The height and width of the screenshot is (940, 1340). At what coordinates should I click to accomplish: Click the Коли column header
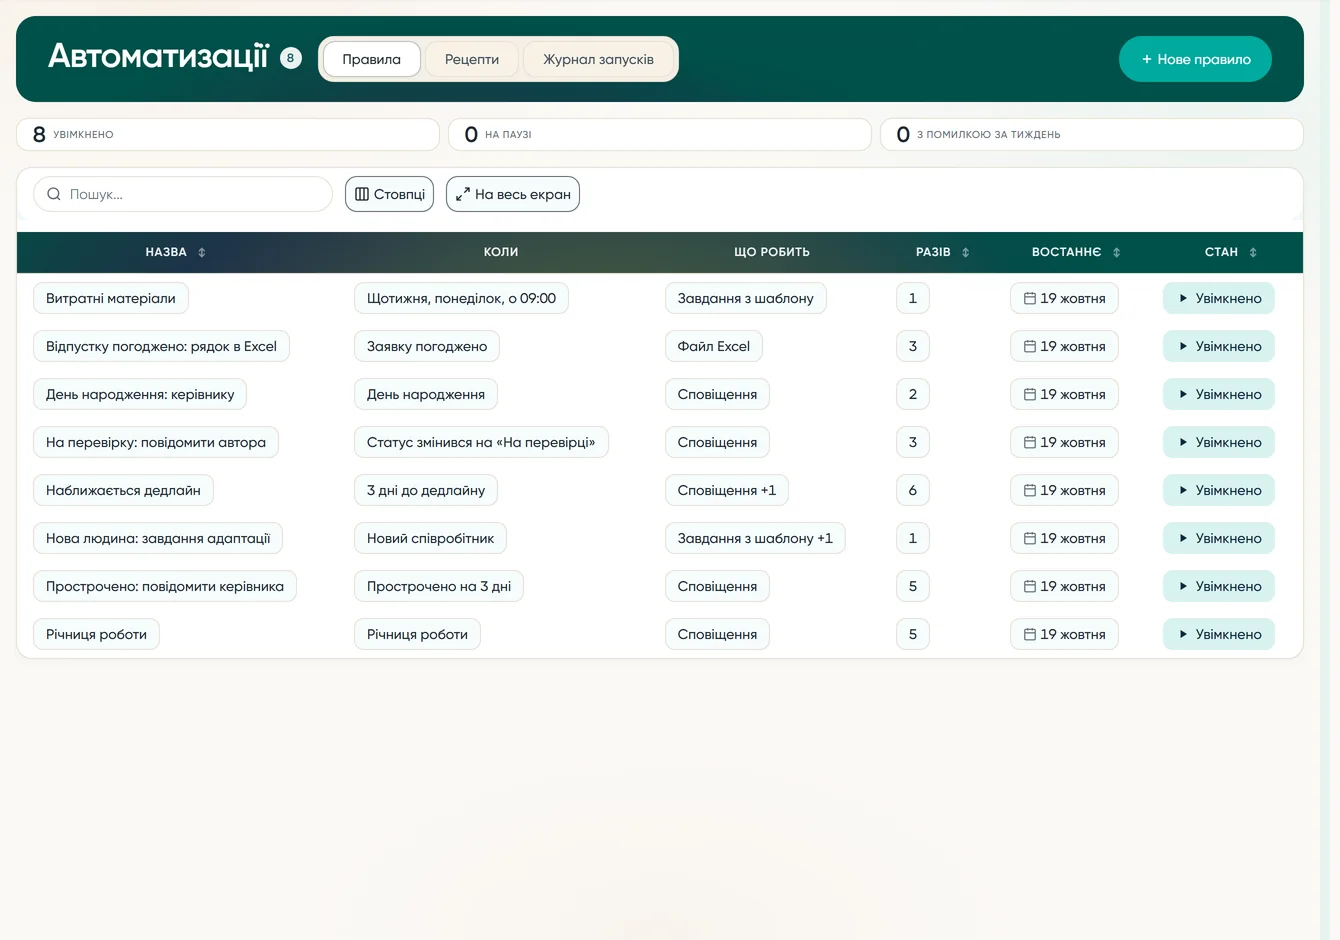click(x=501, y=252)
